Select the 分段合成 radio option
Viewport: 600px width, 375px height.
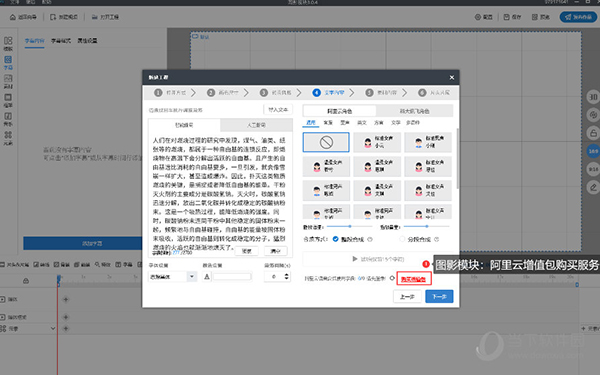(402, 239)
